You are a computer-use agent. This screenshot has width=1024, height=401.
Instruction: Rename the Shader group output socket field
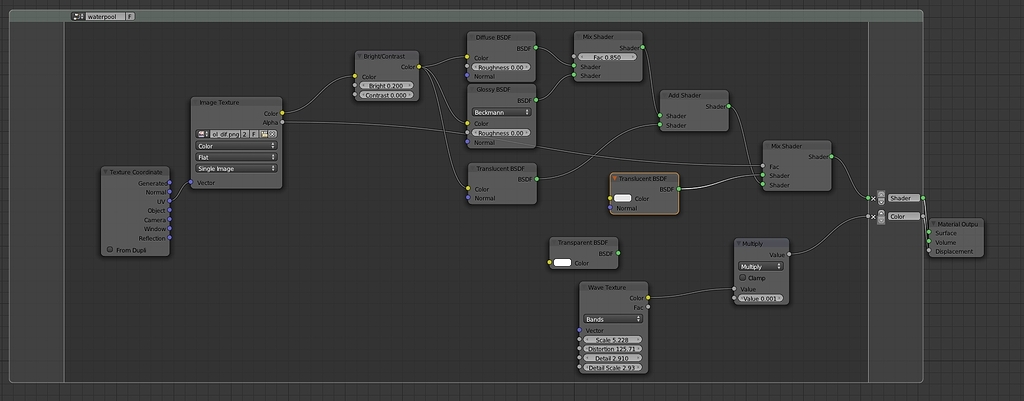point(904,198)
